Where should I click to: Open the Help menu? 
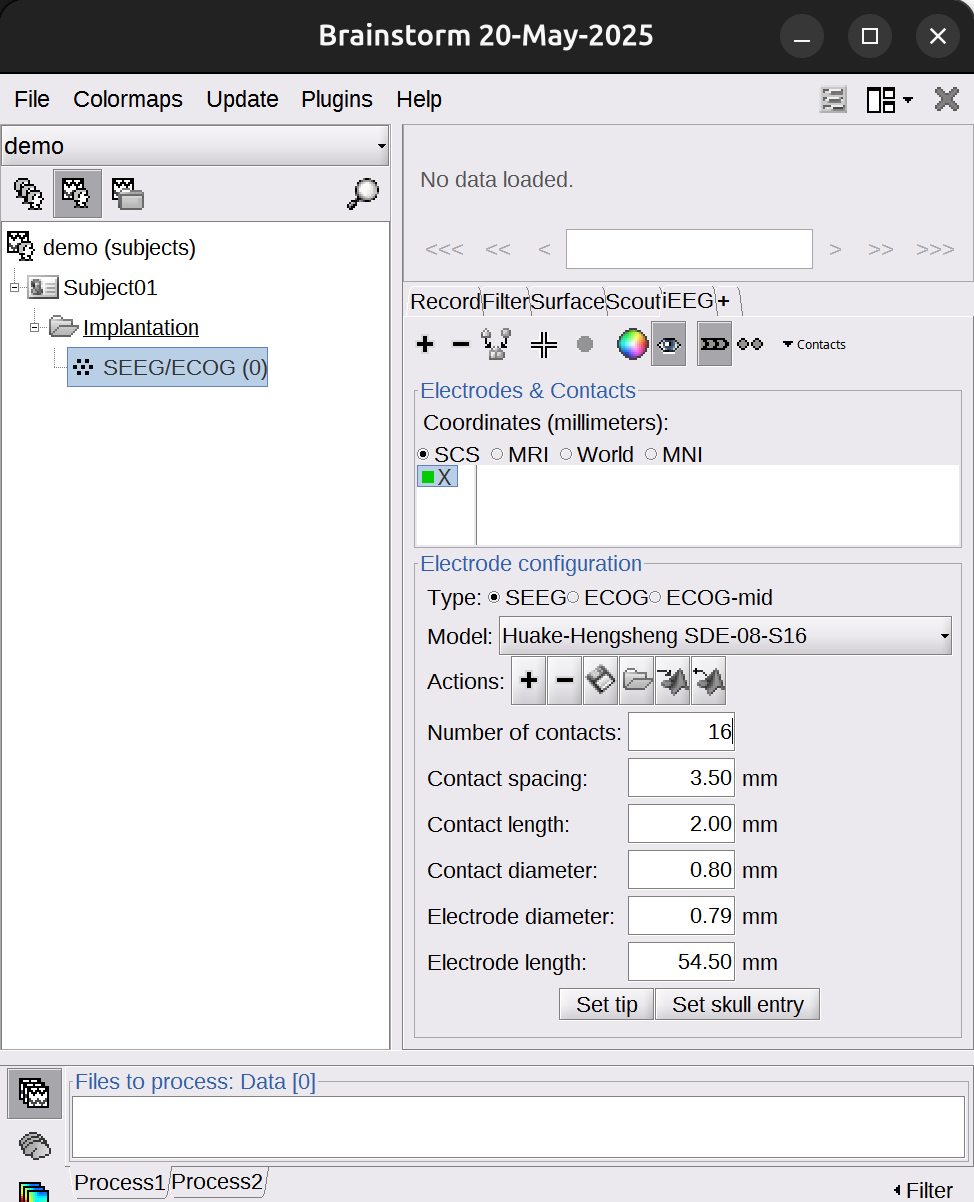419,99
